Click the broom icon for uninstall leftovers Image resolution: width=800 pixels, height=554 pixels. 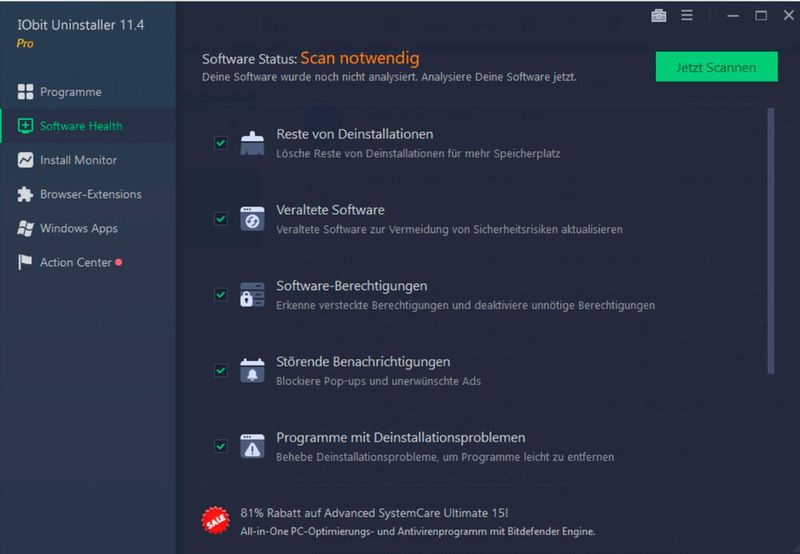(x=253, y=143)
